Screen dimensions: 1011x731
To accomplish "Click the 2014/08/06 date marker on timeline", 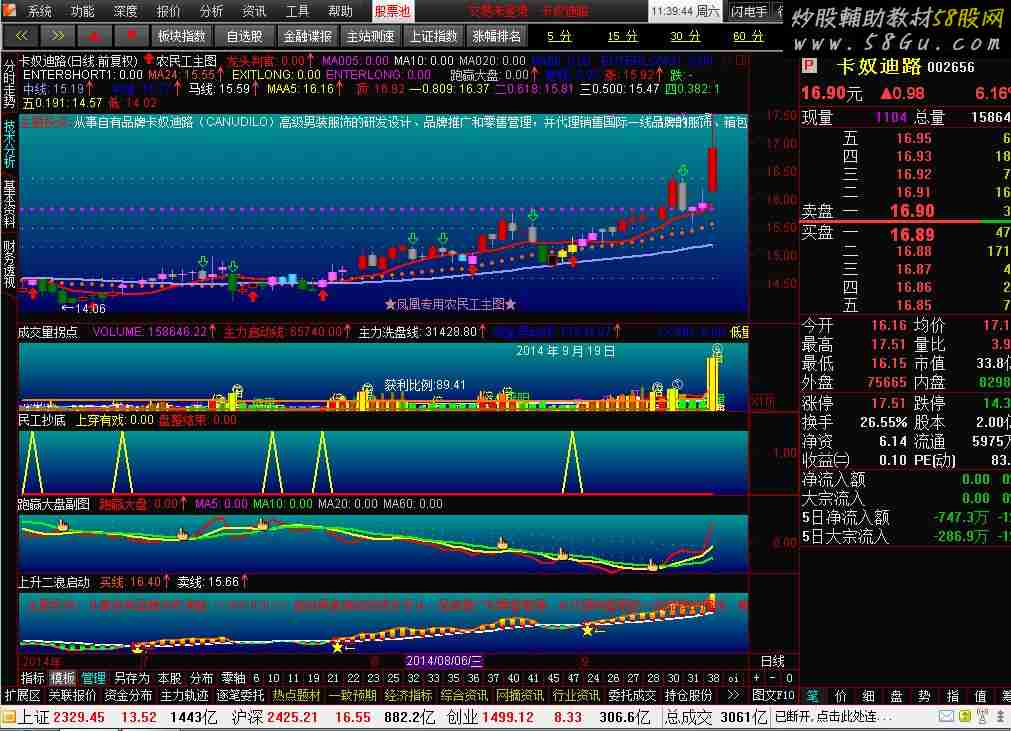I will 444,661.
